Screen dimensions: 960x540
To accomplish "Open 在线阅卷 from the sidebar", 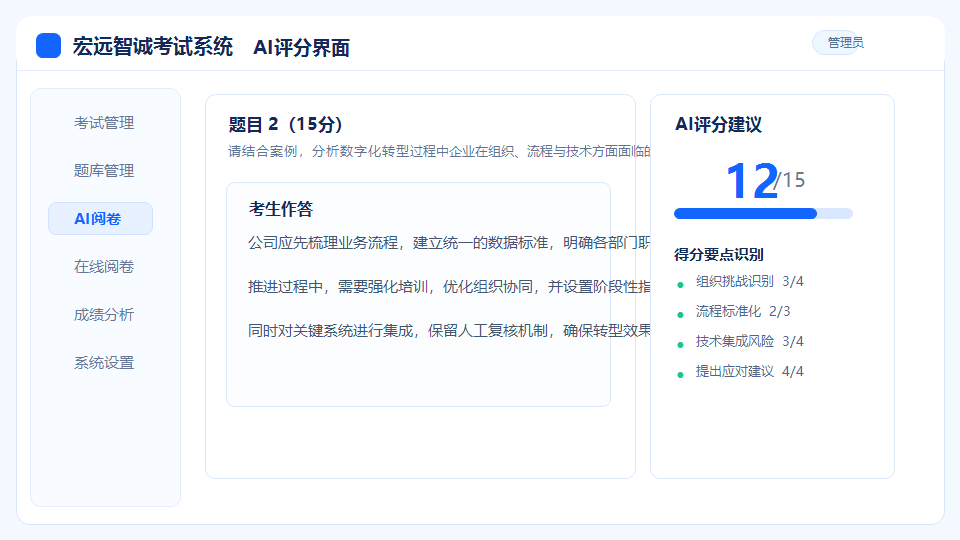I will 104,267.
